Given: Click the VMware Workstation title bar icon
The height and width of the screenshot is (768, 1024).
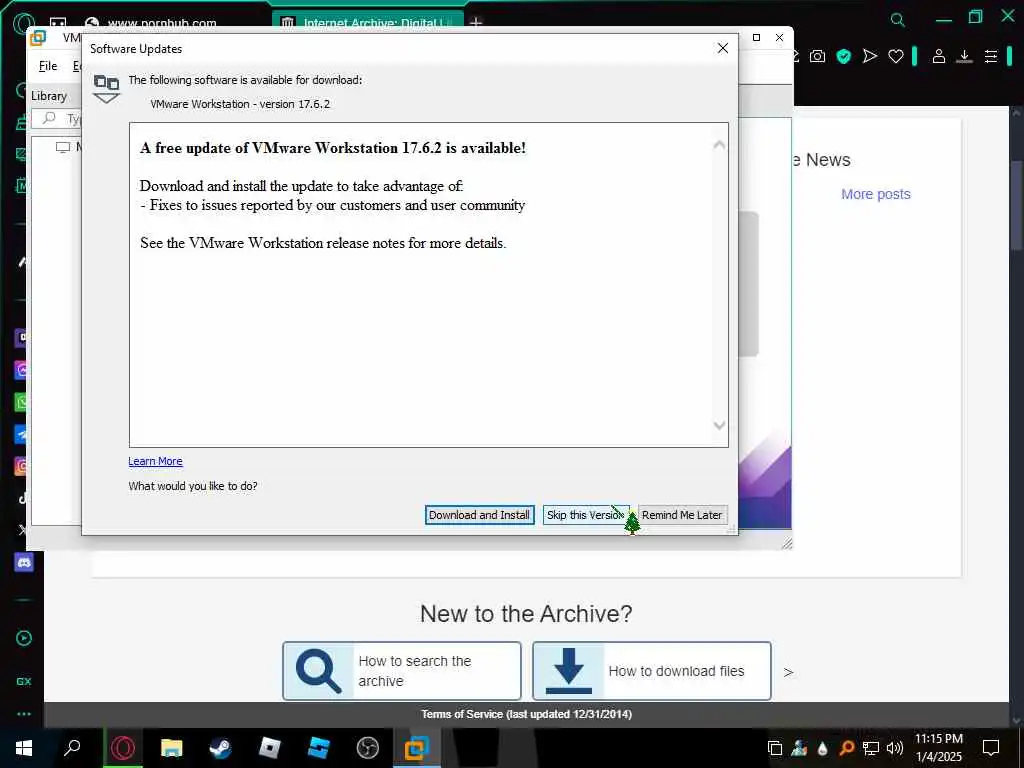Looking at the screenshot, I should point(38,38).
